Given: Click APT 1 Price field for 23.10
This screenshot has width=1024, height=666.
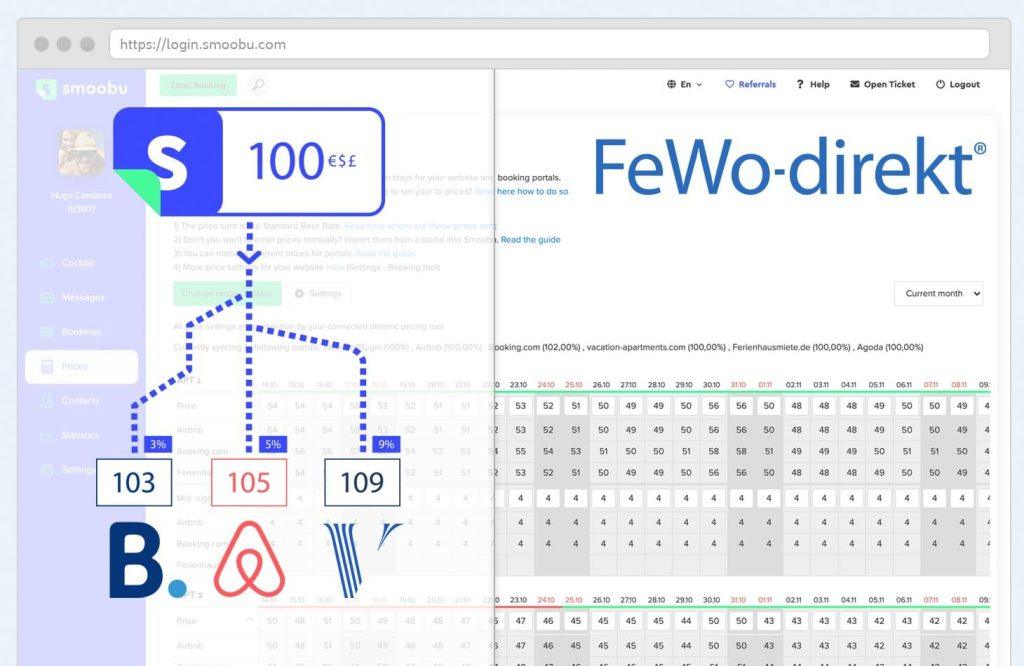Looking at the screenshot, I should (520, 405).
